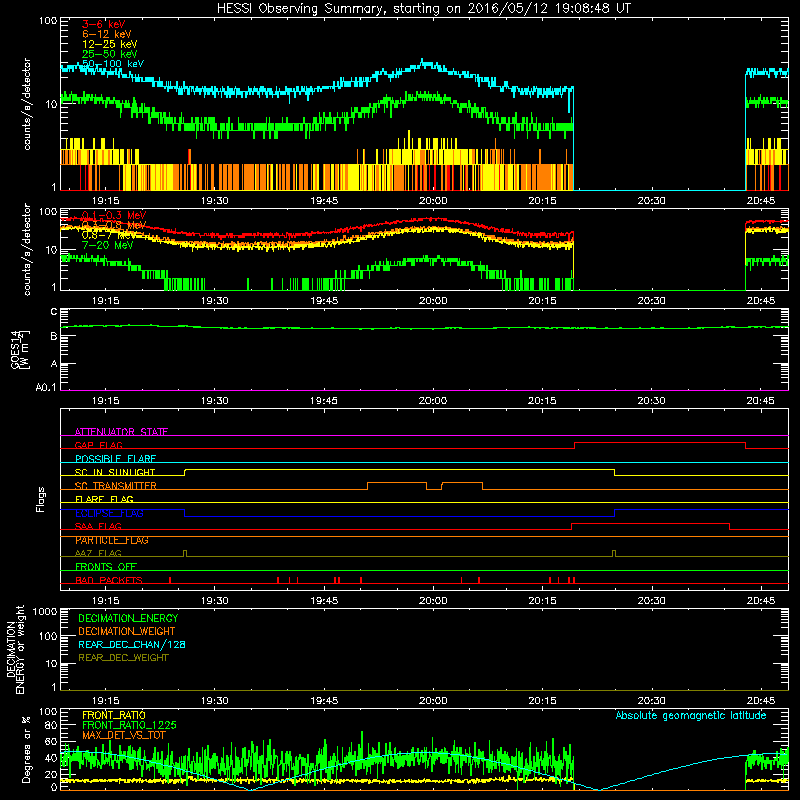Image resolution: width=800 pixels, height=800 pixels.
Task: Select the PARTICLE_FLAG label
Action: [112, 540]
